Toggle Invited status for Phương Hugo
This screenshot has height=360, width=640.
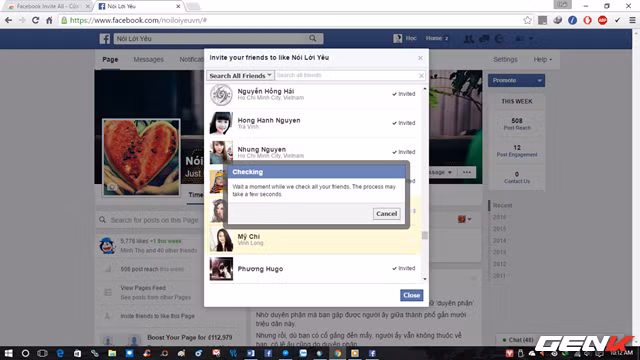coord(404,268)
